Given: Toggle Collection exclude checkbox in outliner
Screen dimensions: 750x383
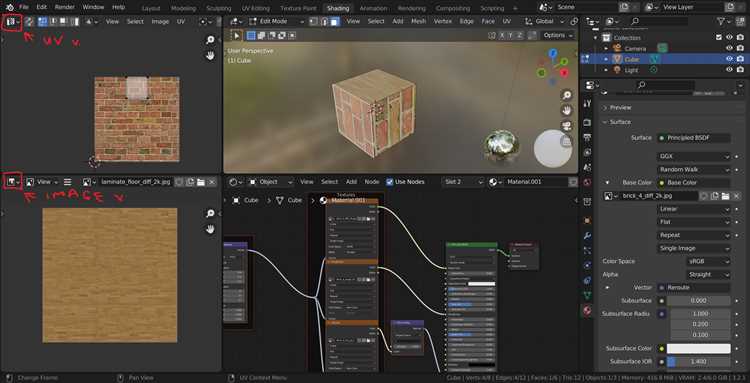Looking at the screenshot, I should point(718,37).
